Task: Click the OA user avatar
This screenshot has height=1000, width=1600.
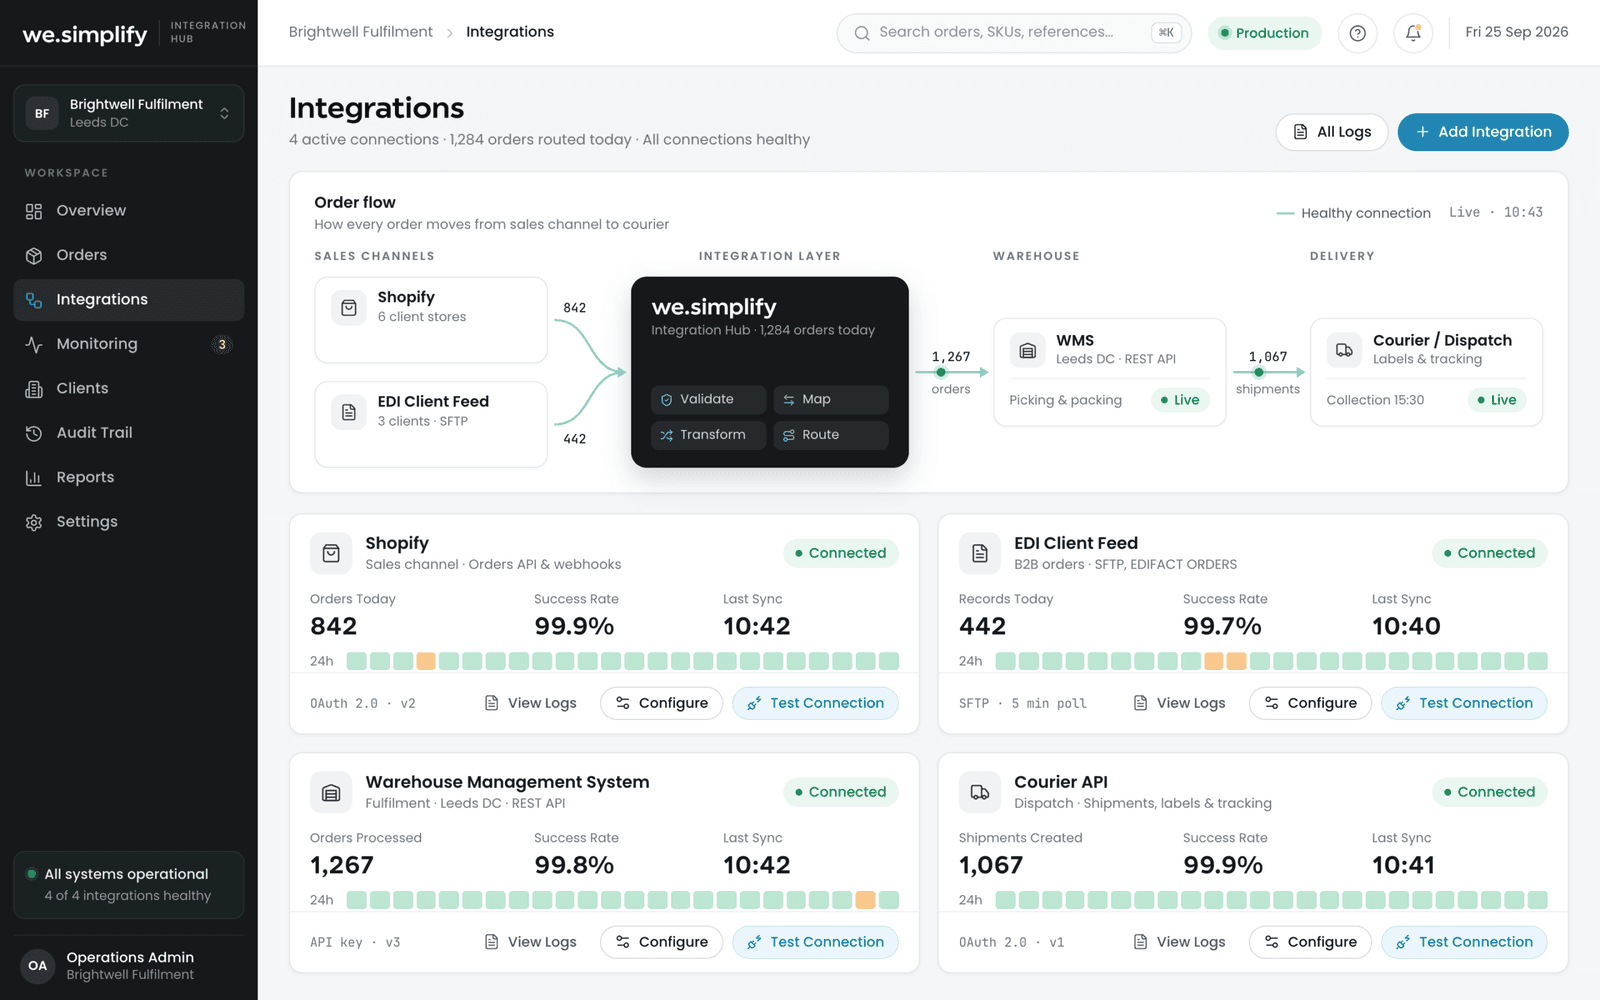Action: [38, 966]
